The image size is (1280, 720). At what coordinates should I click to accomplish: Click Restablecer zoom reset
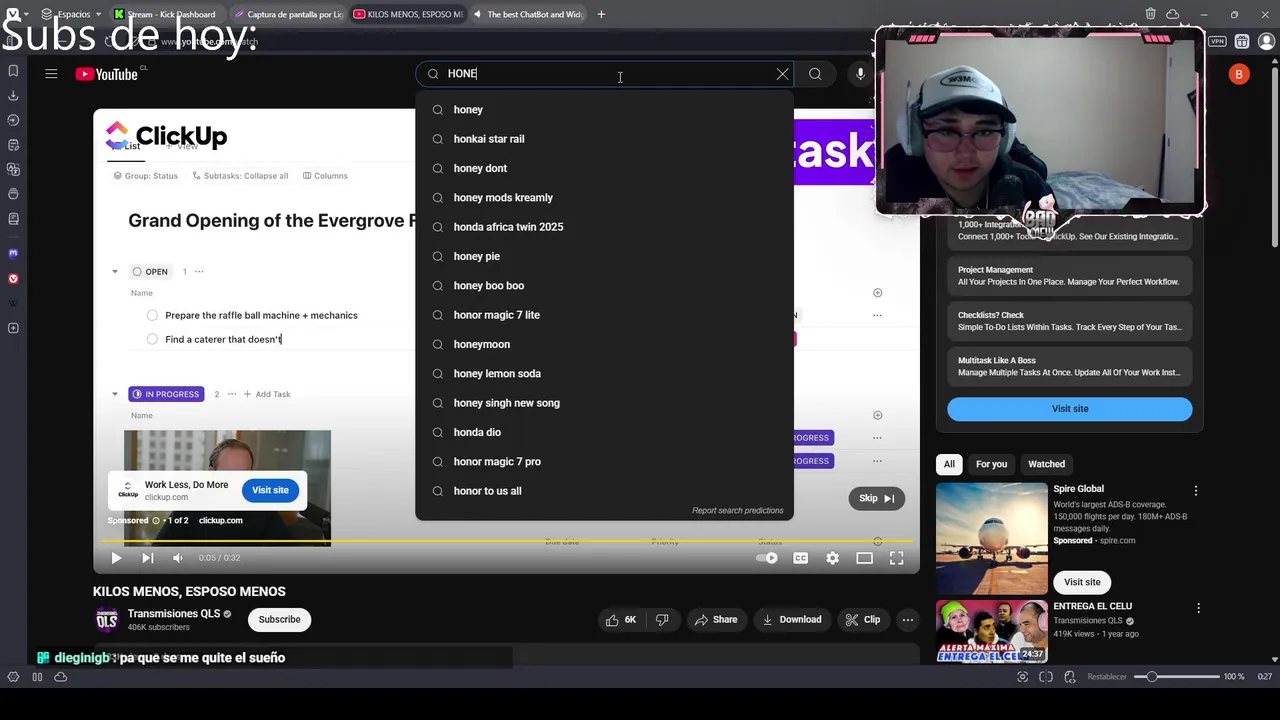click(1107, 677)
